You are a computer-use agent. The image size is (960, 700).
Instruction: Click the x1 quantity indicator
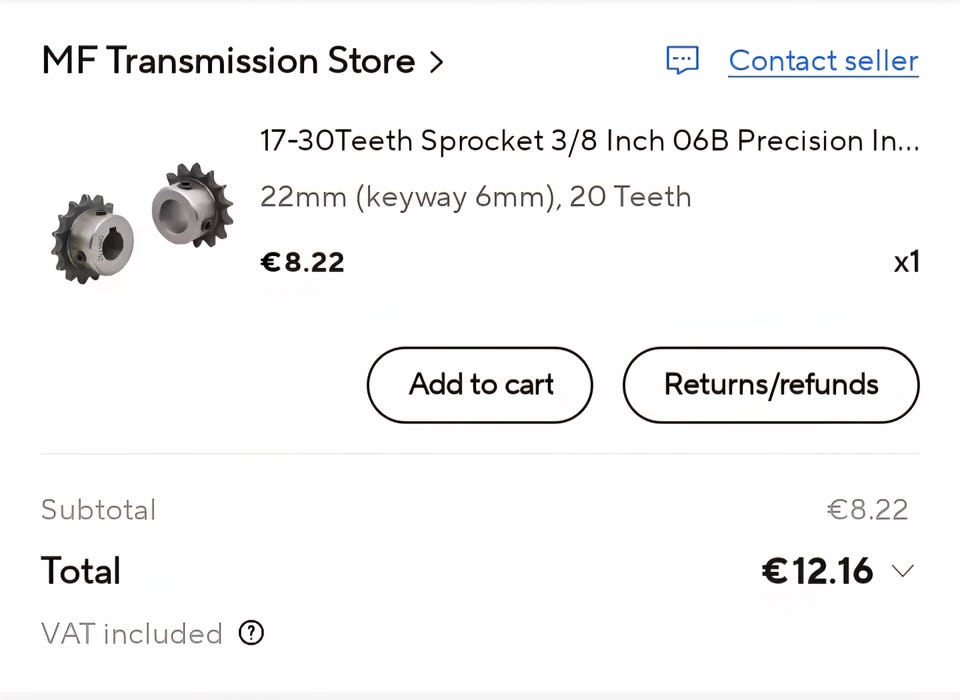[x=906, y=263]
